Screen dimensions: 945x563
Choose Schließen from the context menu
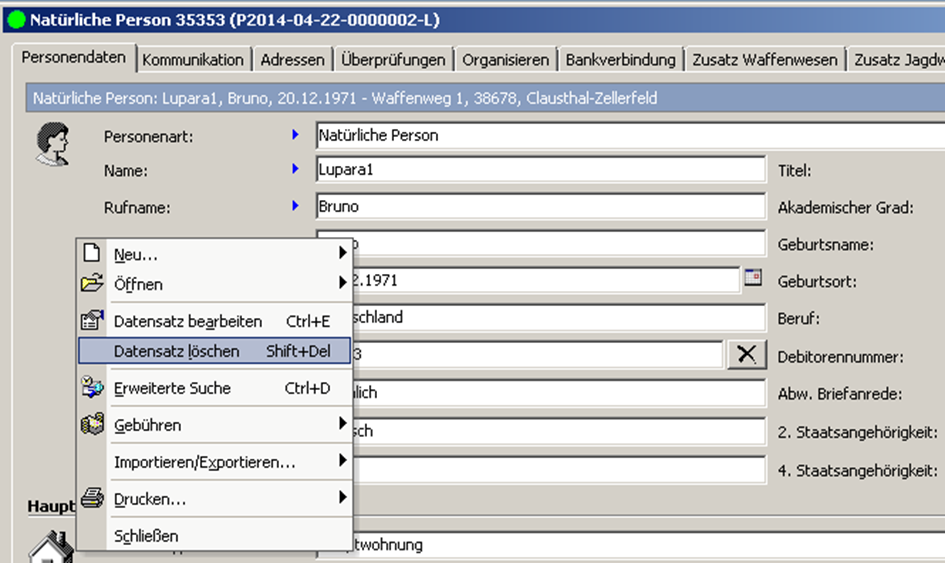(x=146, y=535)
